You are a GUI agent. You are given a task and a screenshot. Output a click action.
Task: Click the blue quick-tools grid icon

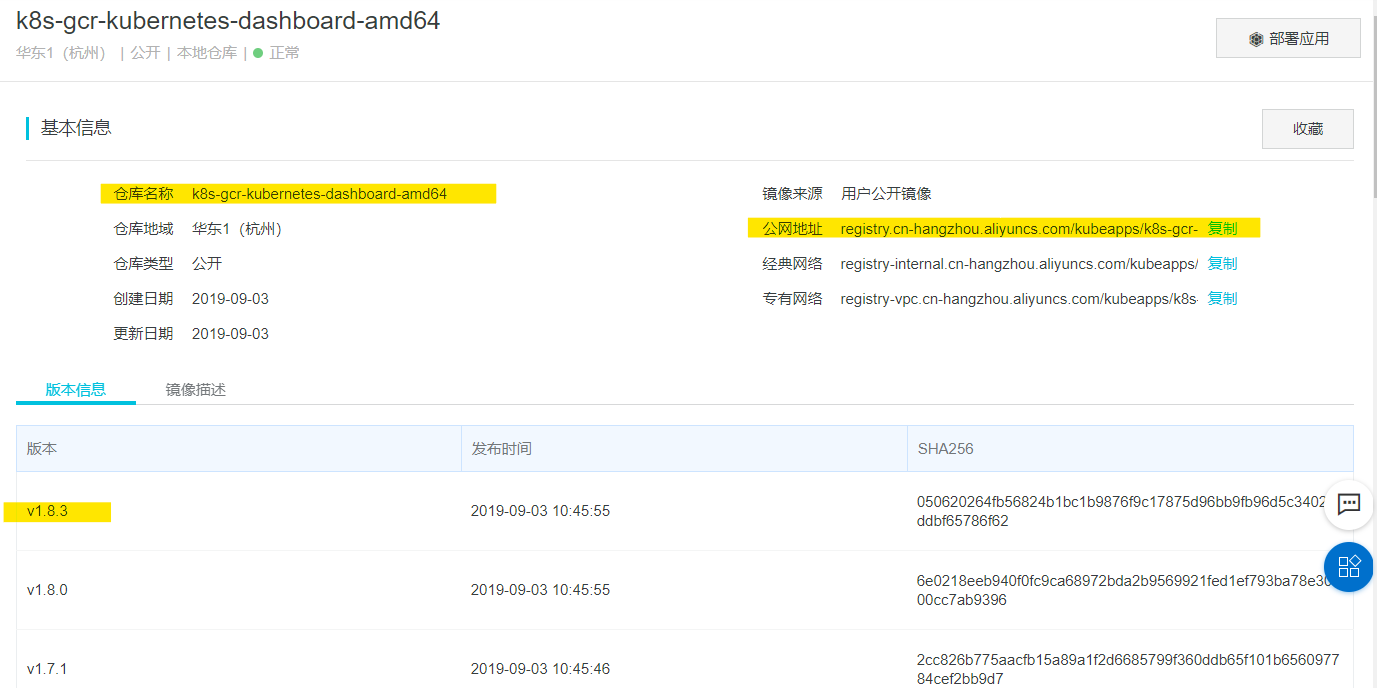tap(1348, 567)
